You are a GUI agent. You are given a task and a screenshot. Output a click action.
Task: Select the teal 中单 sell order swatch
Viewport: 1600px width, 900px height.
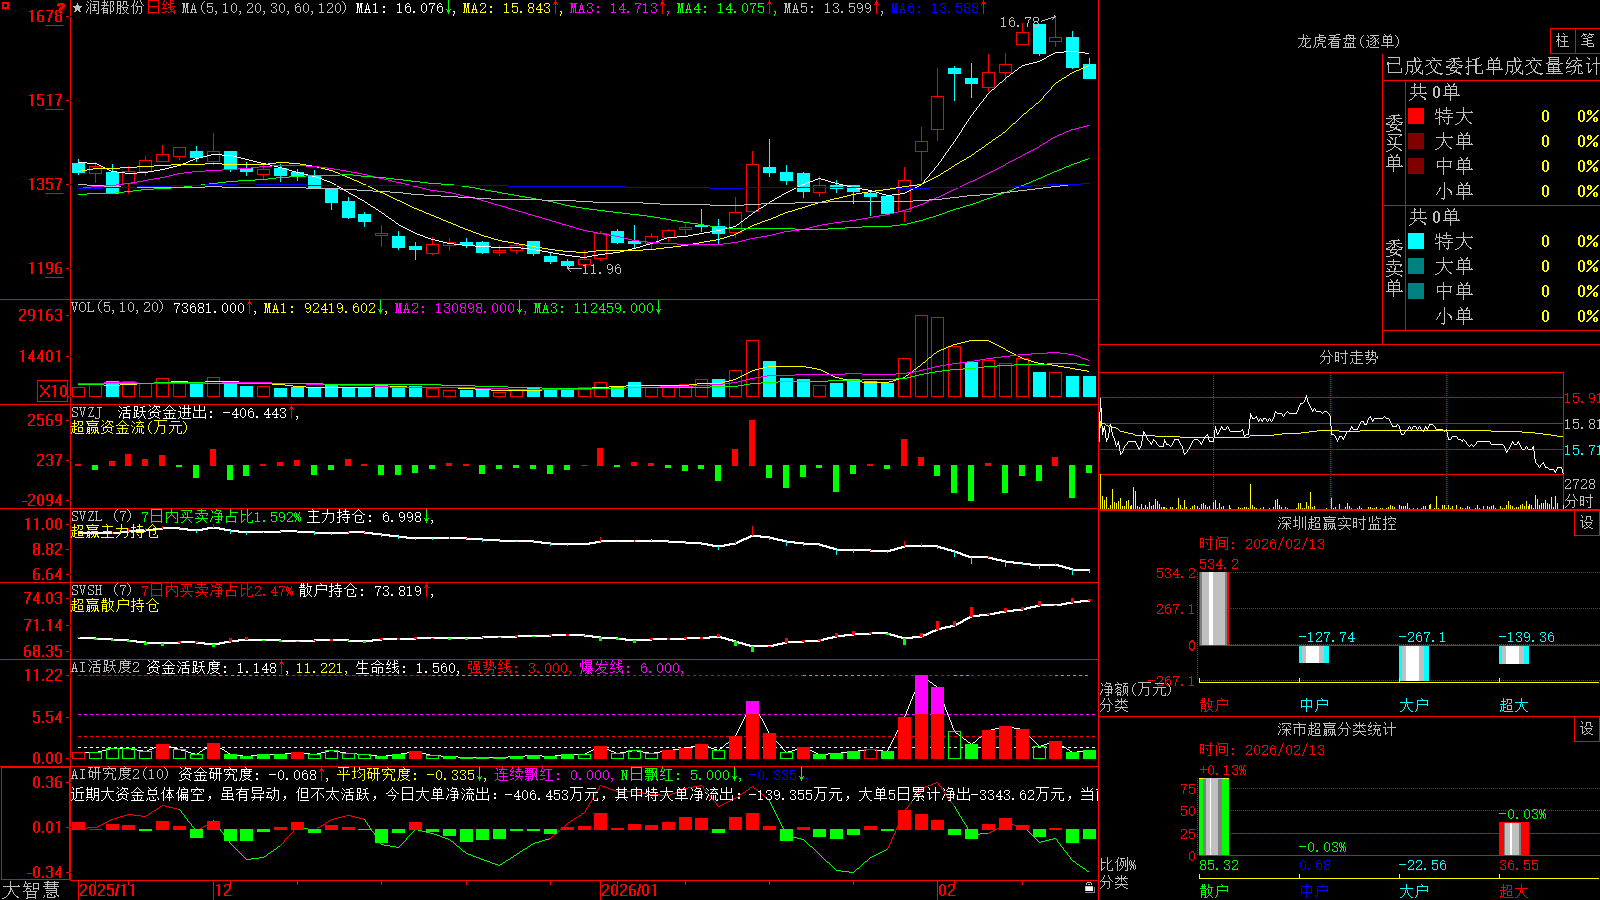coord(1416,291)
